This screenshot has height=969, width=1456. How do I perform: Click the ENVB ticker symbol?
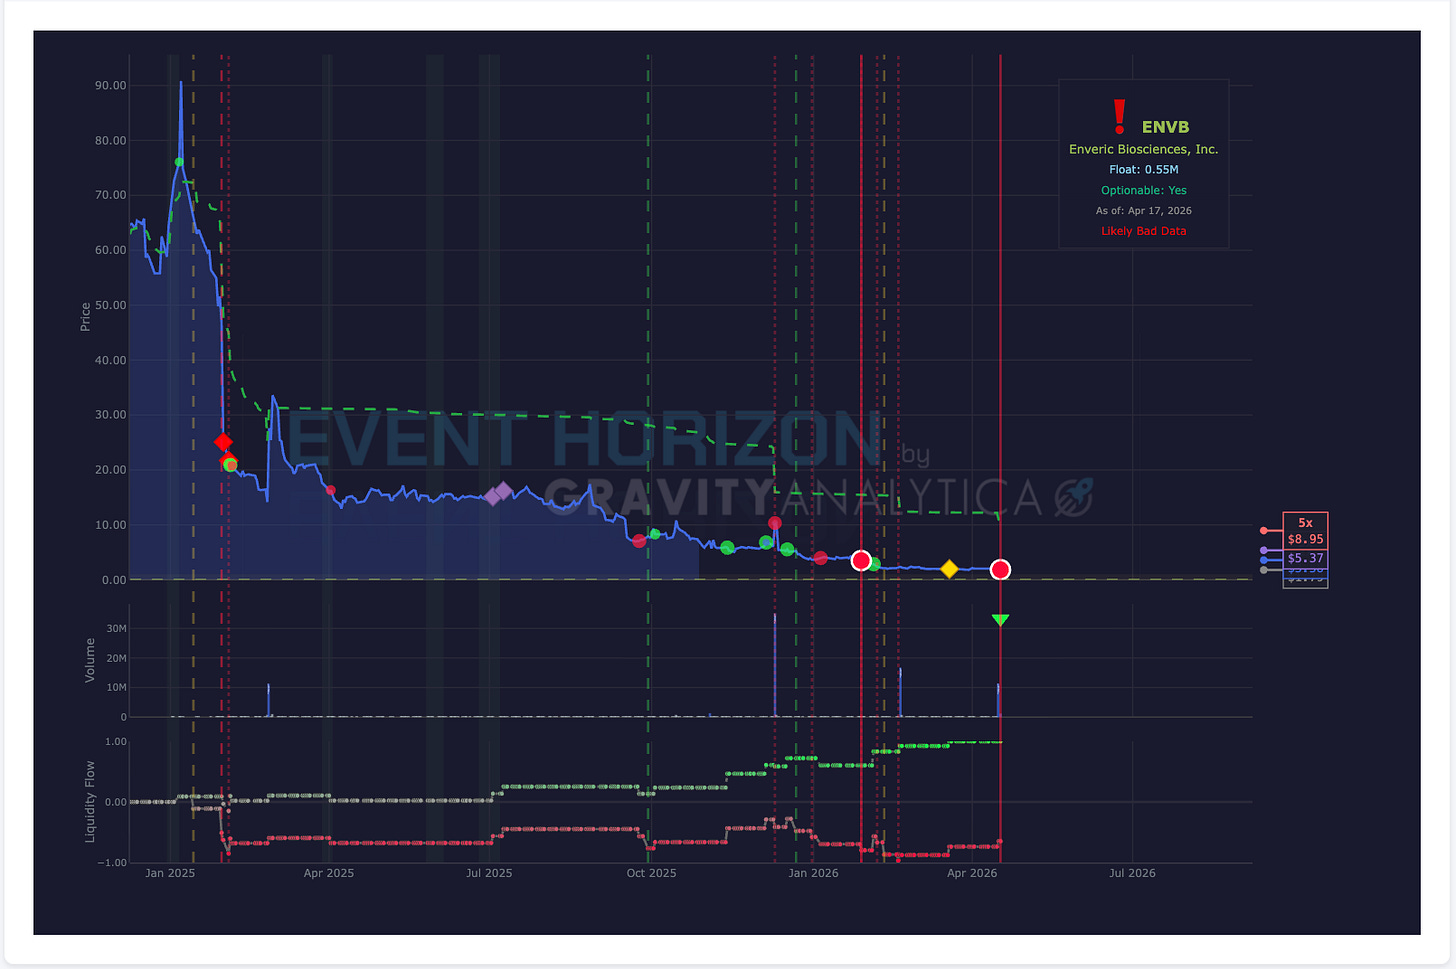(1166, 127)
